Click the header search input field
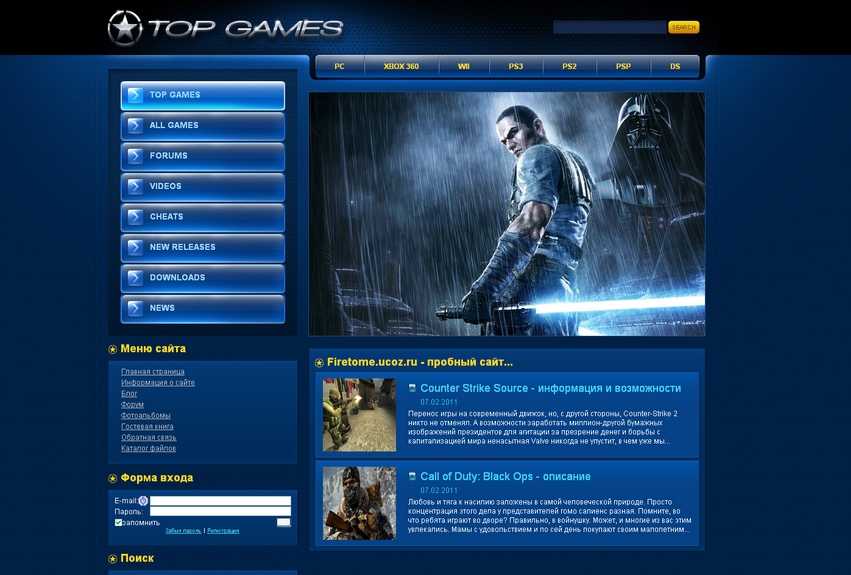This screenshot has height=575, width=851. click(609, 27)
